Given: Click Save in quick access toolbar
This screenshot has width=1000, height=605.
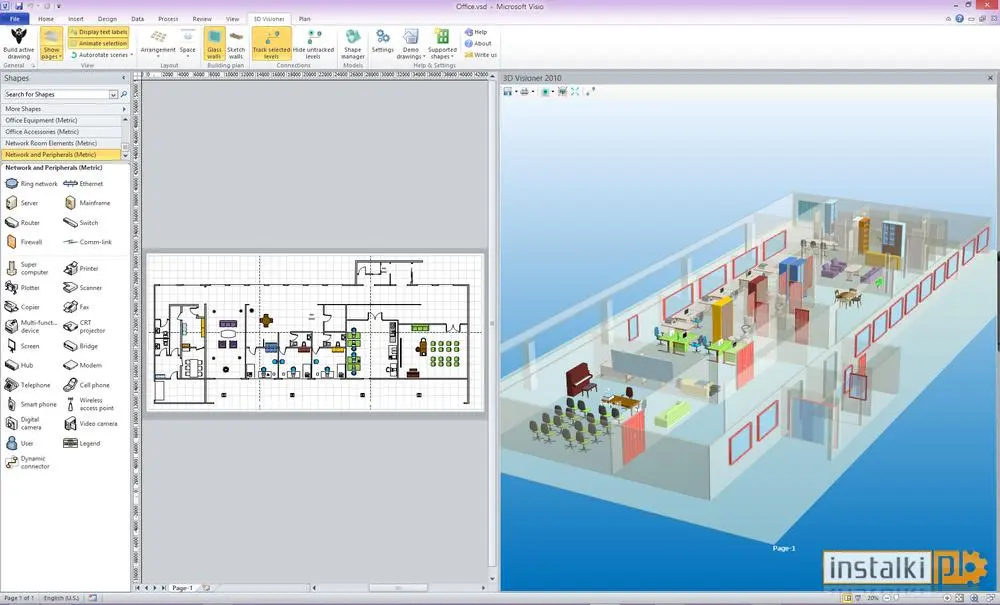Looking at the screenshot, I should 18,6.
